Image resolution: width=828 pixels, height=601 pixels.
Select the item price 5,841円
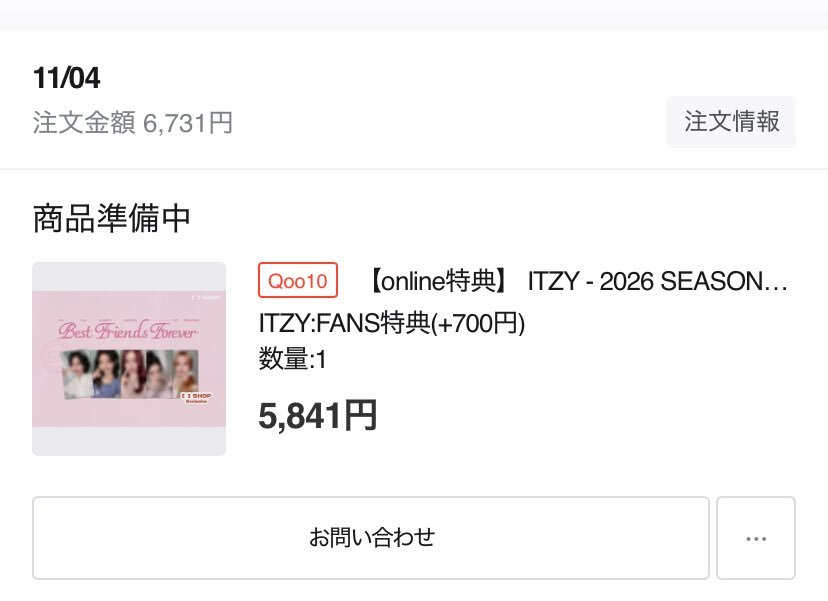point(316,414)
